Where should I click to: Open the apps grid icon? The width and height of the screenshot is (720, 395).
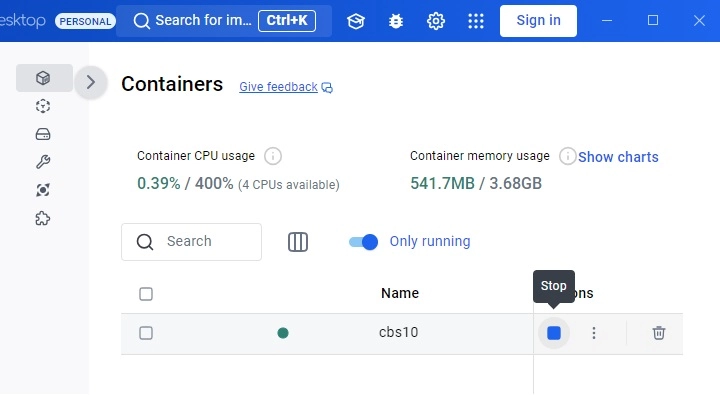click(476, 21)
